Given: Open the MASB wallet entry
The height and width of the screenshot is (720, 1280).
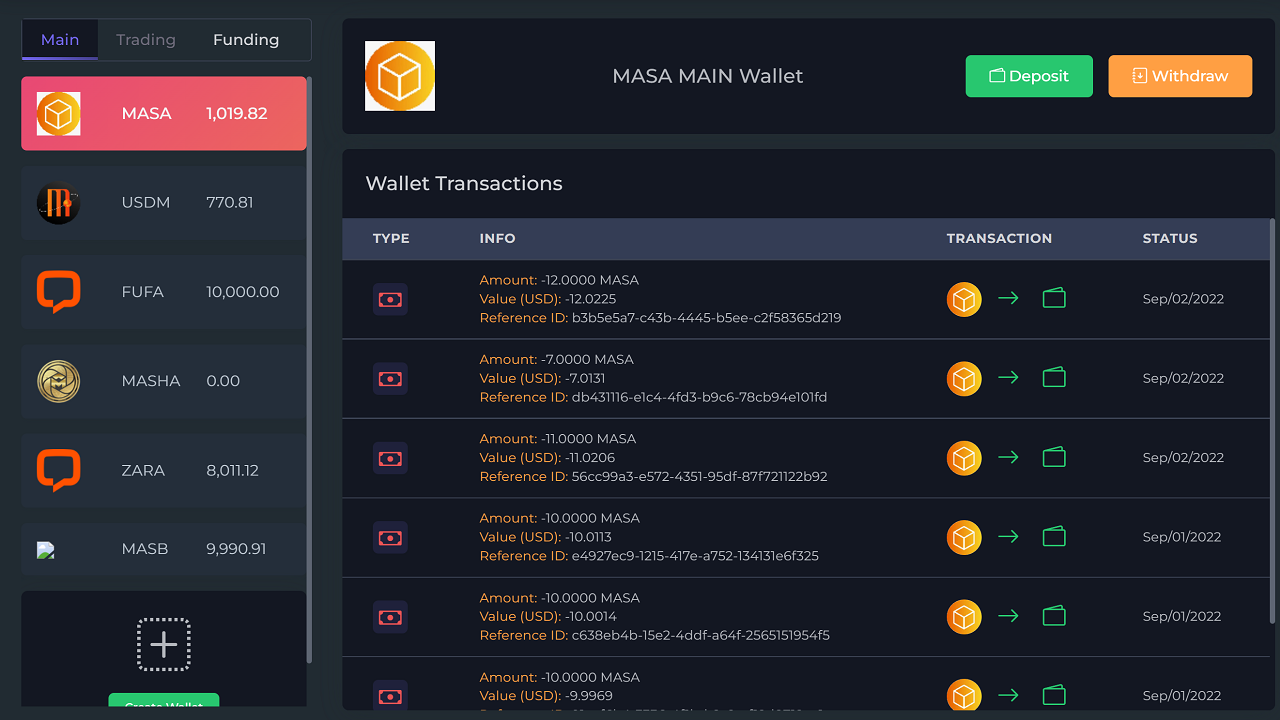Looking at the screenshot, I should (164, 549).
